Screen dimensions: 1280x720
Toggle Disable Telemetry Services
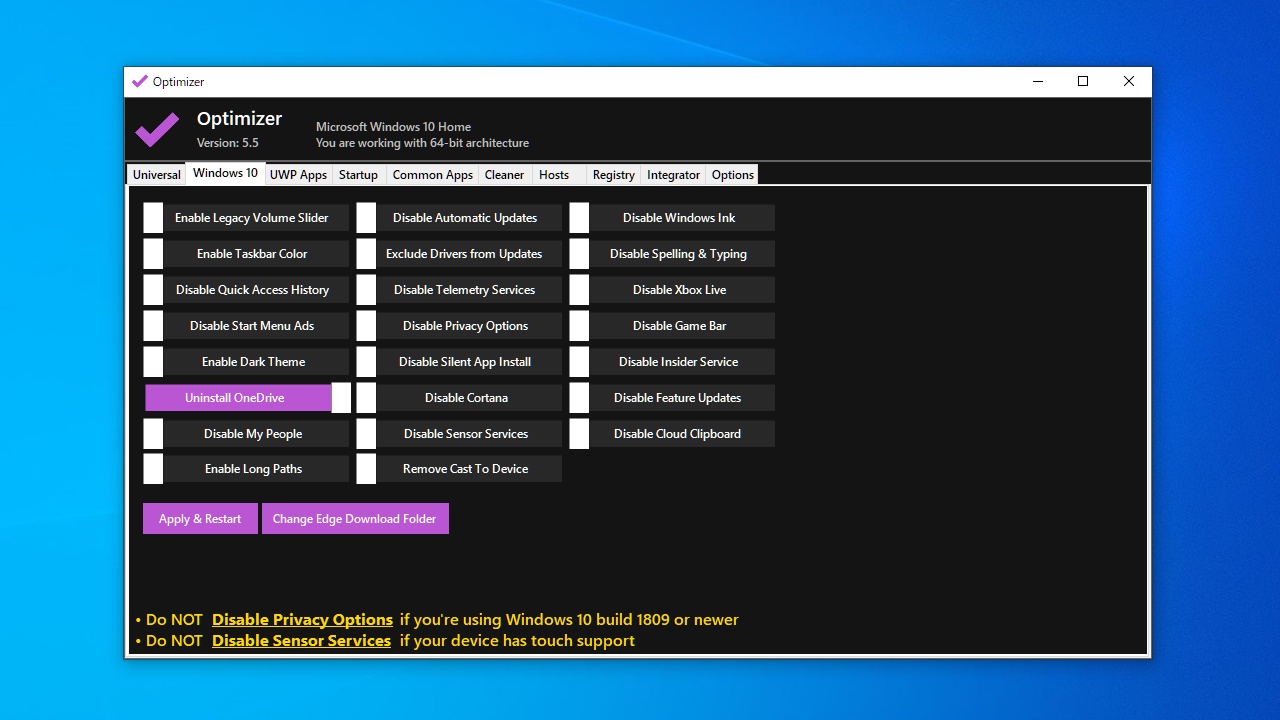tap(459, 290)
